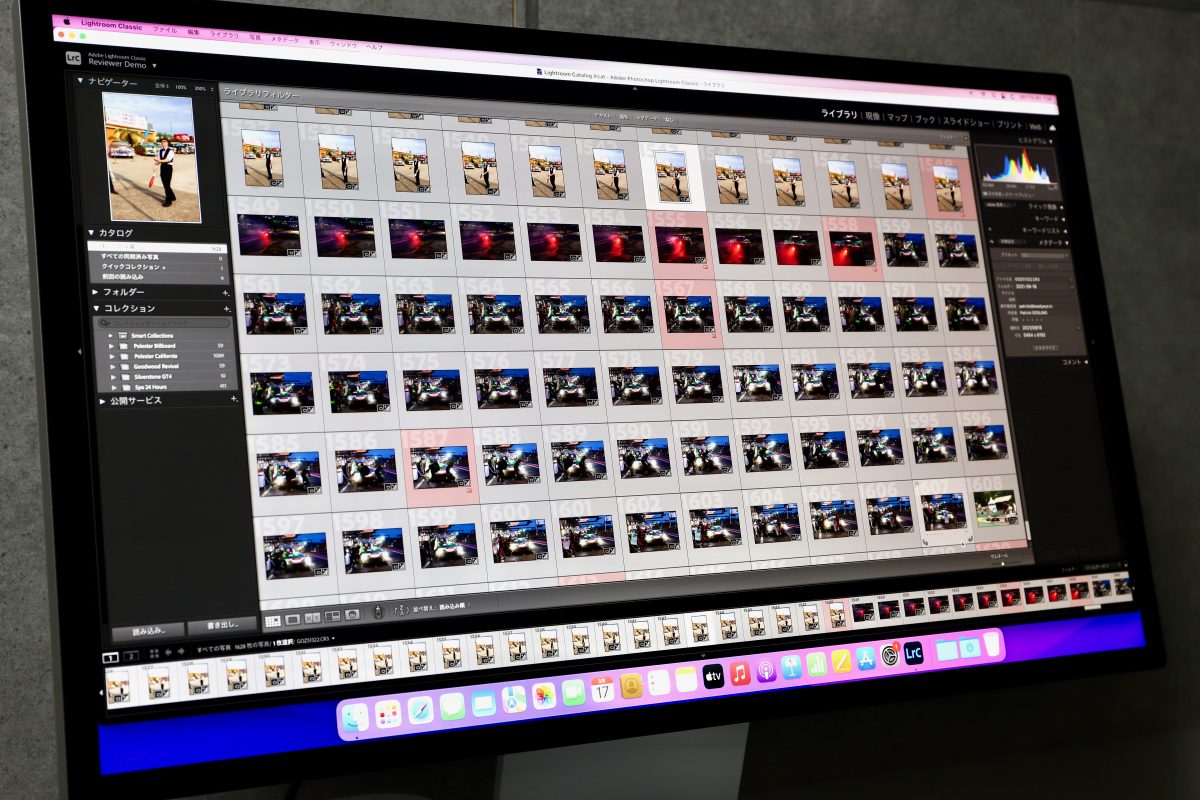The image size is (1200, 800).
Task: Select the Painter spray can tool
Action: 380,610
